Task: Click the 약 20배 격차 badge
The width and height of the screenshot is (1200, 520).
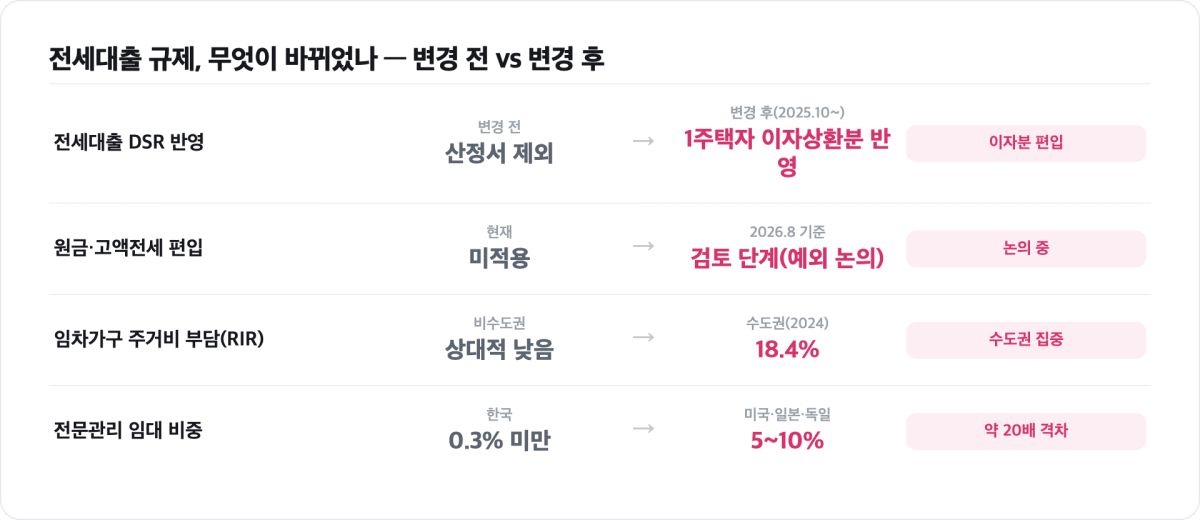Action: tap(1026, 431)
